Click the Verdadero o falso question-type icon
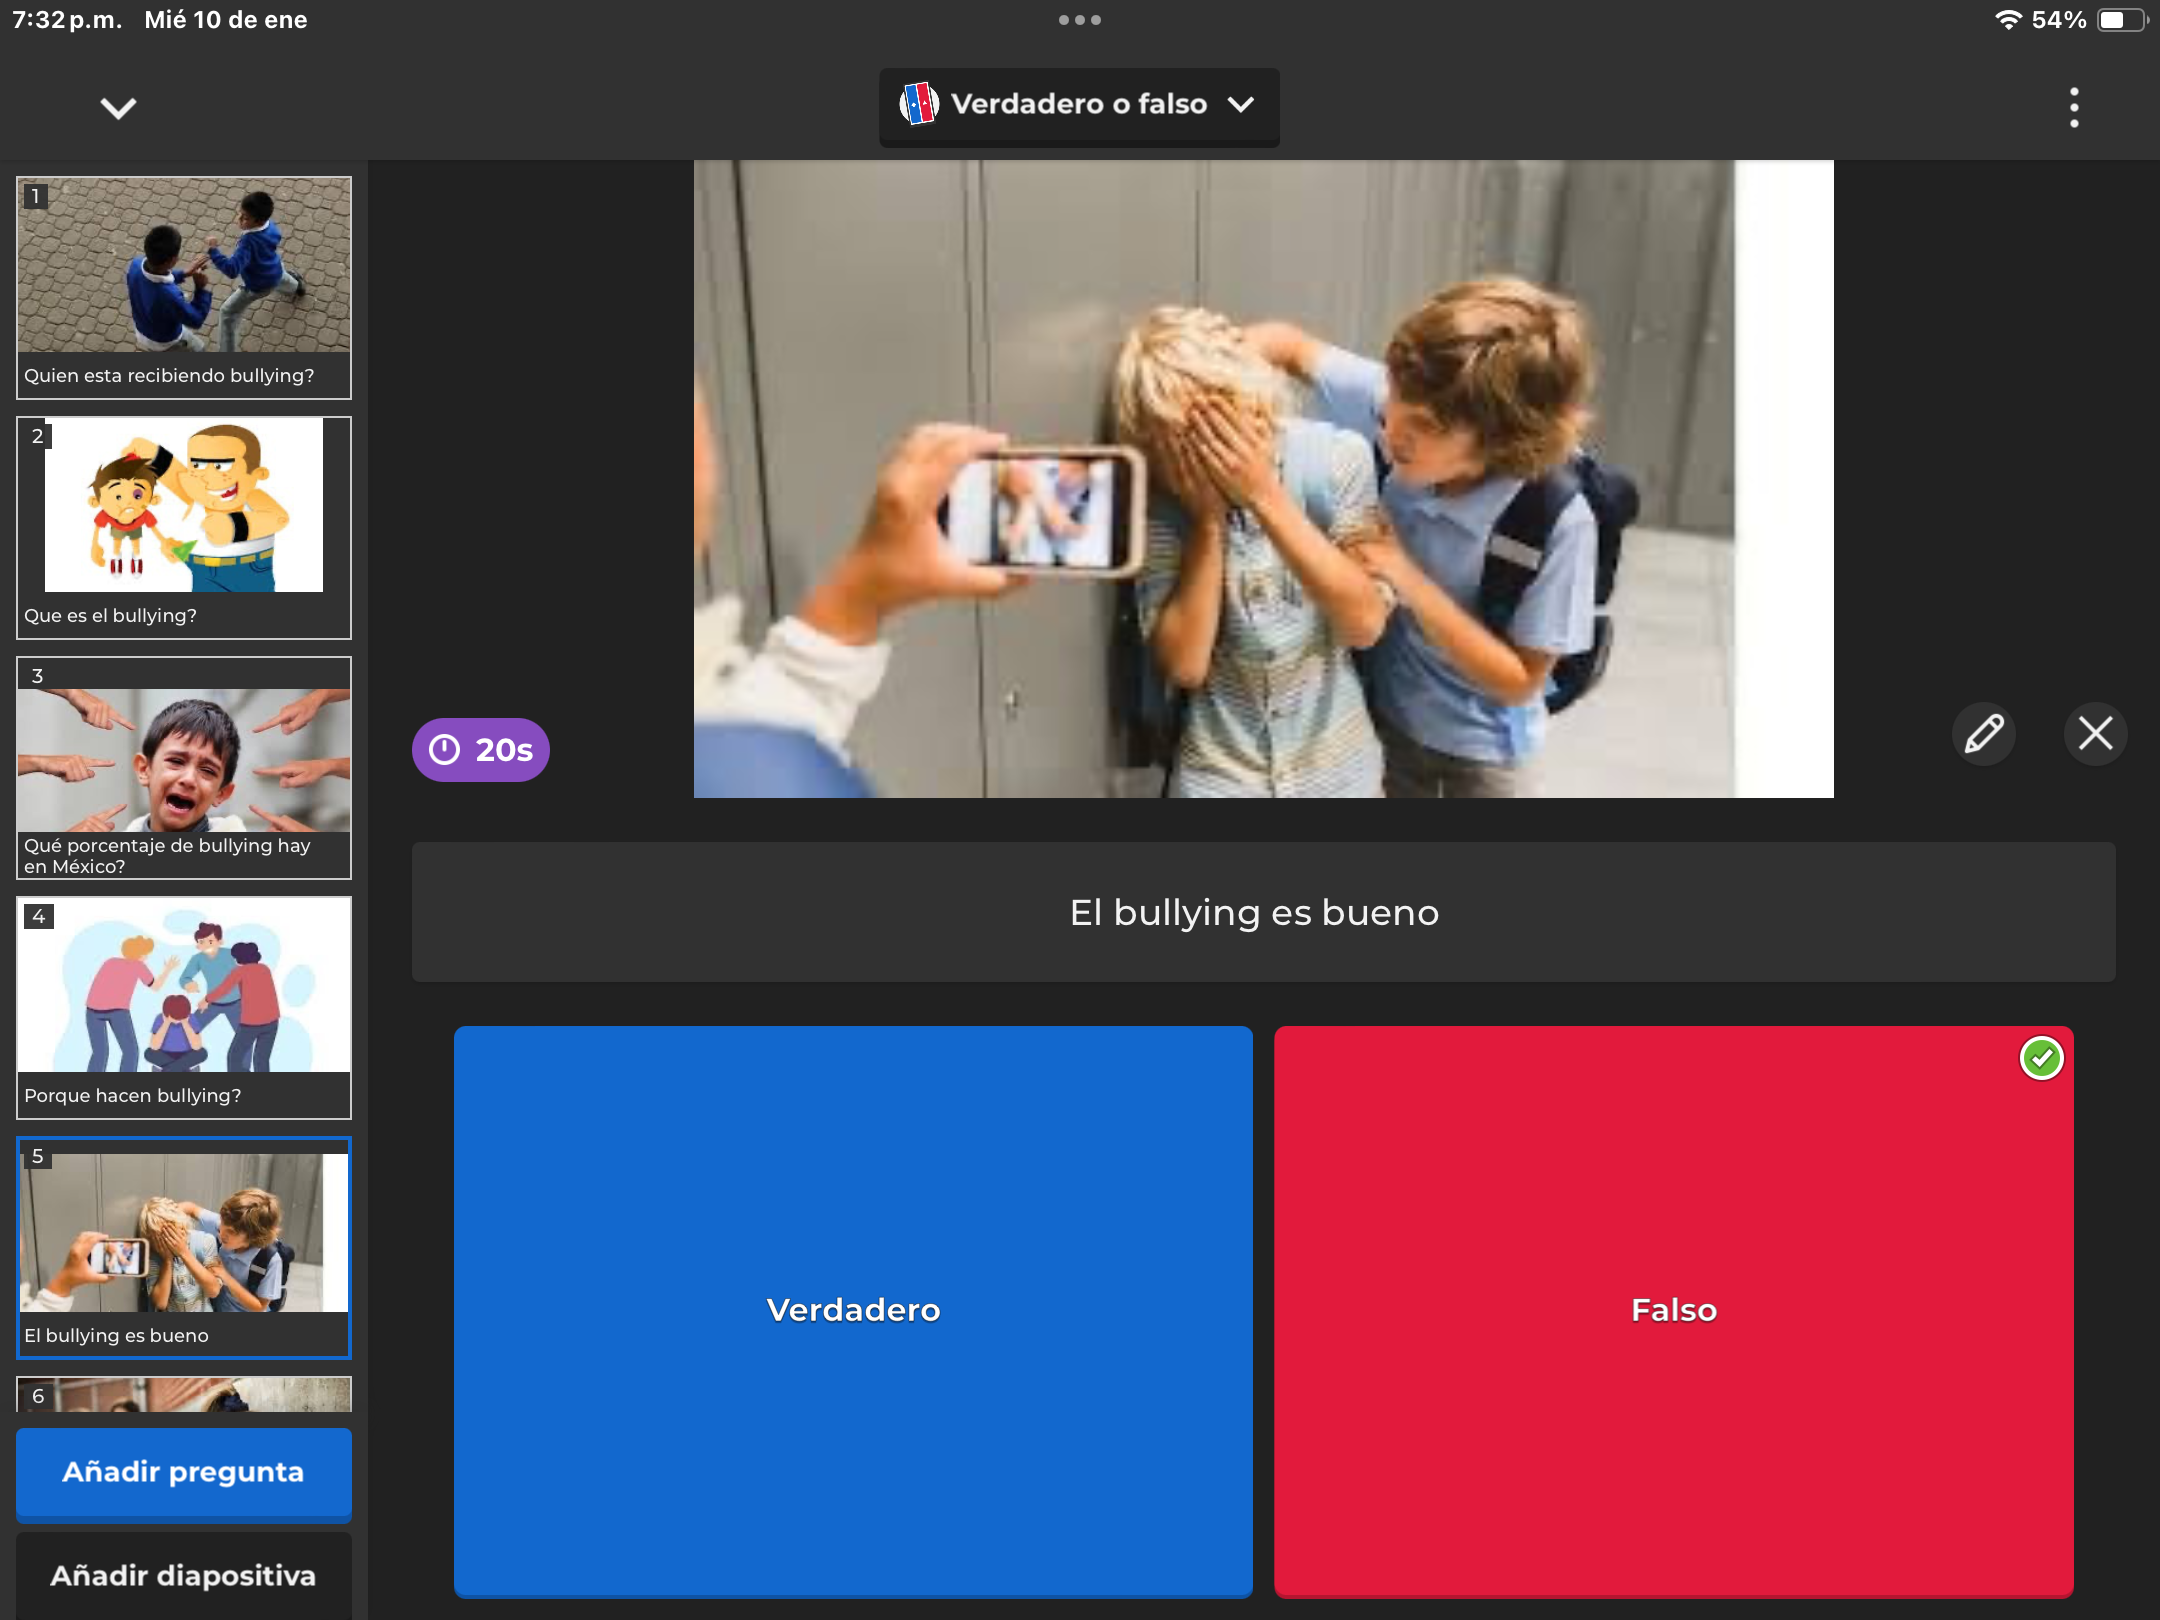The width and height of the screenshot is (2160, 1620). coord(918,104)
